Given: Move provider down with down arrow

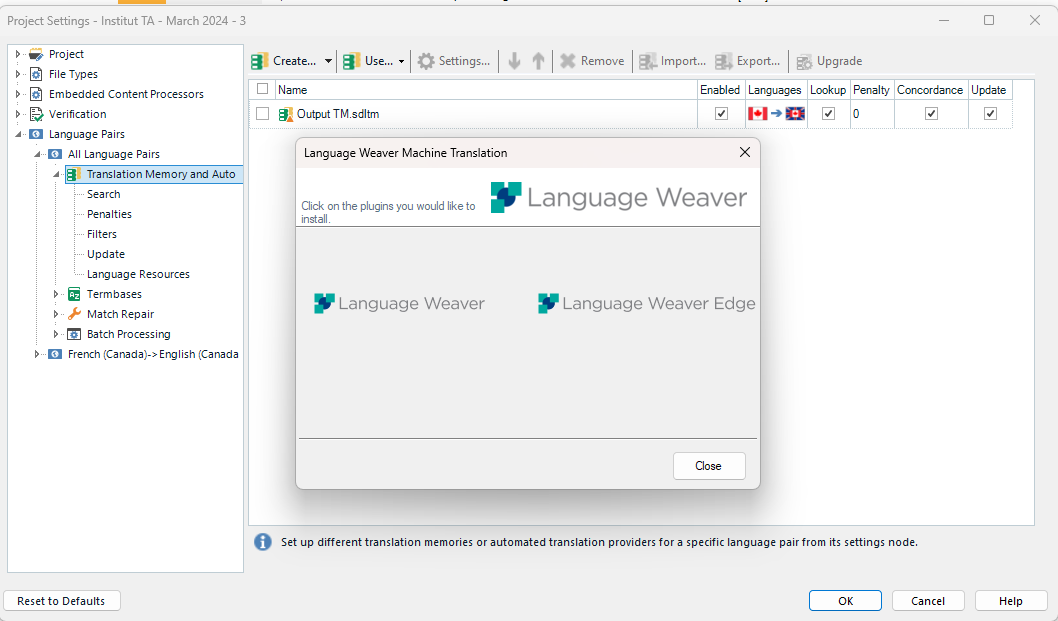Looking at the screenshot, I should pos(514,61).
